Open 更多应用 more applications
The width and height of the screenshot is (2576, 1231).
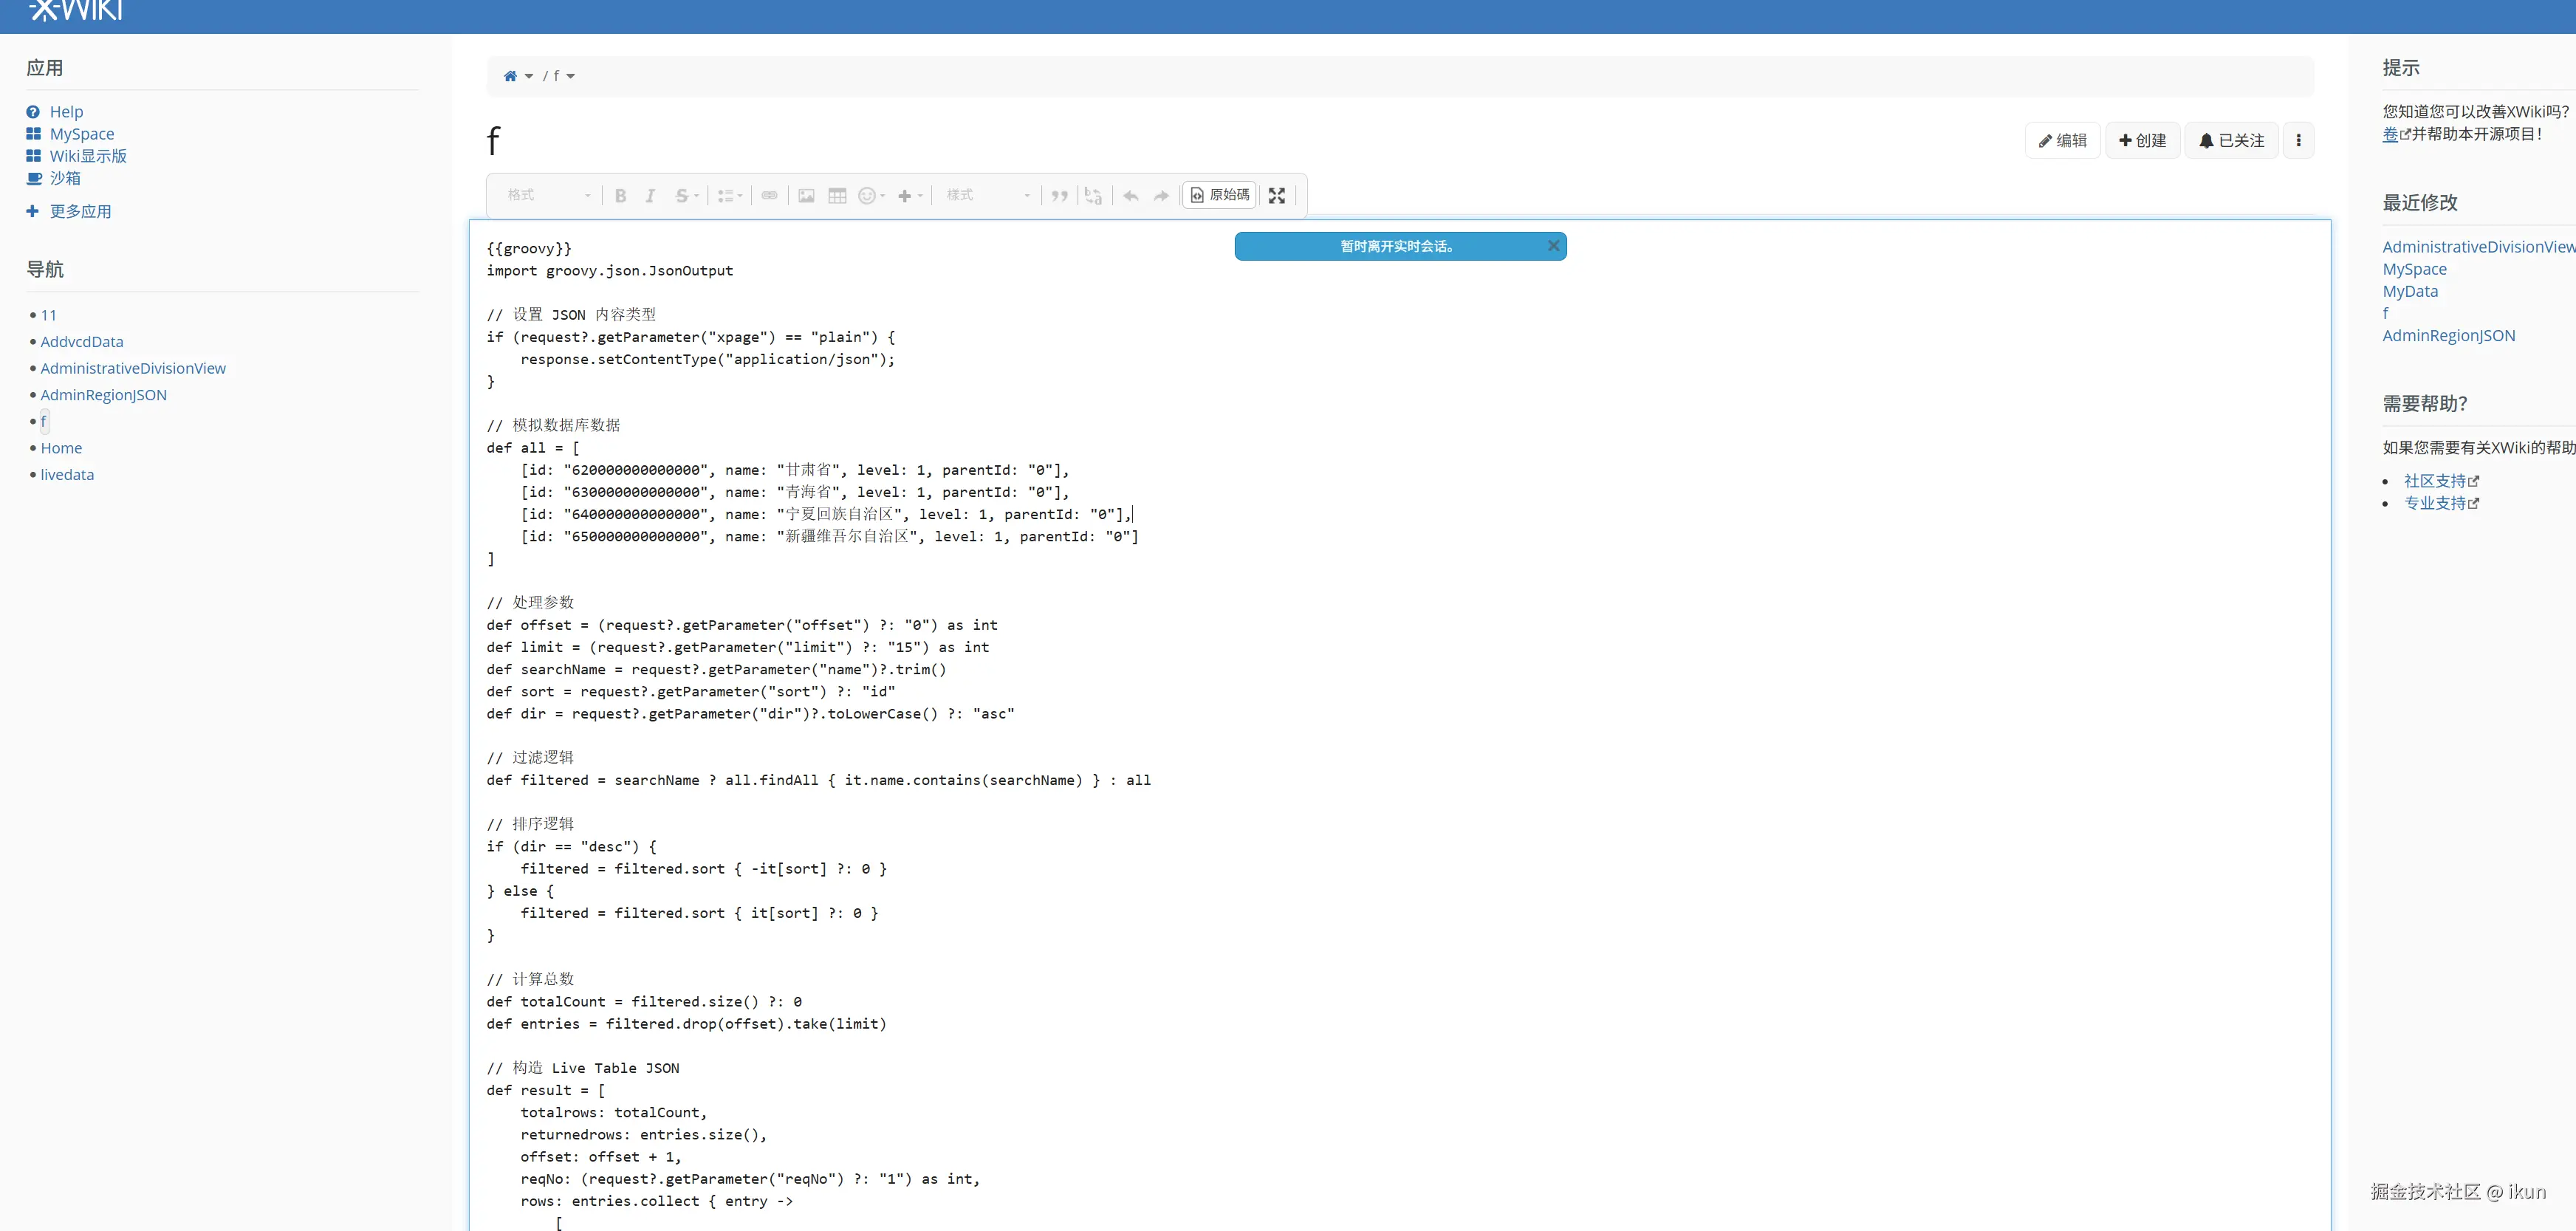[x=80, y=211]
